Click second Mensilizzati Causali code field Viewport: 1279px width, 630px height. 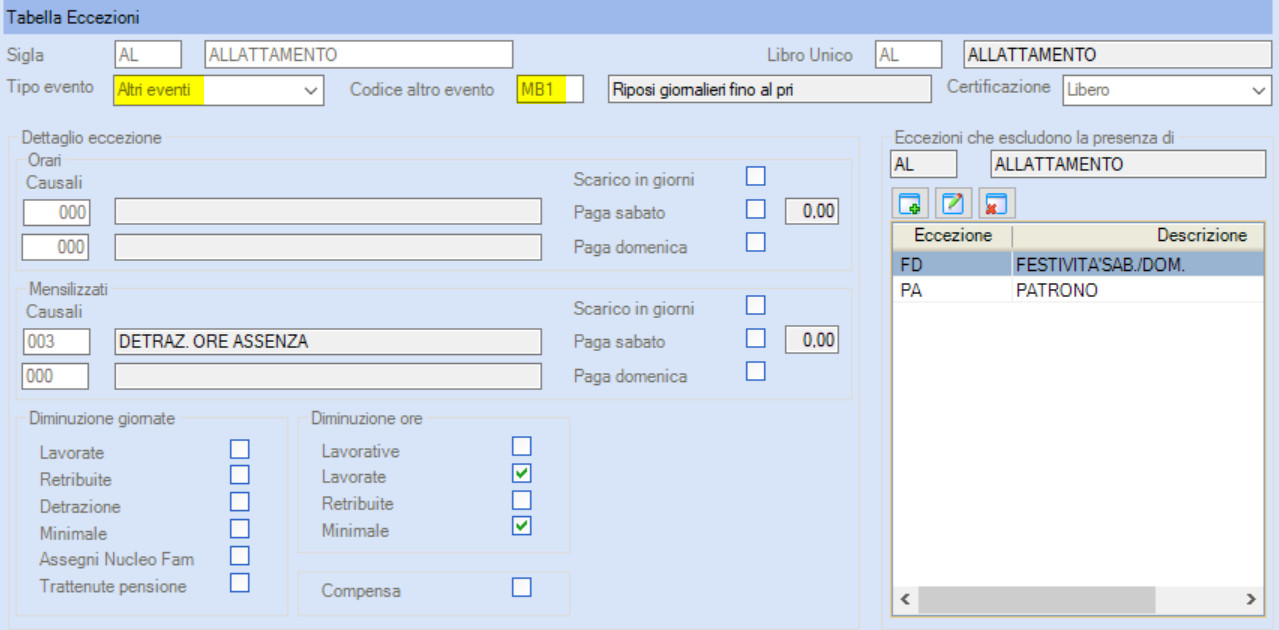56,376
